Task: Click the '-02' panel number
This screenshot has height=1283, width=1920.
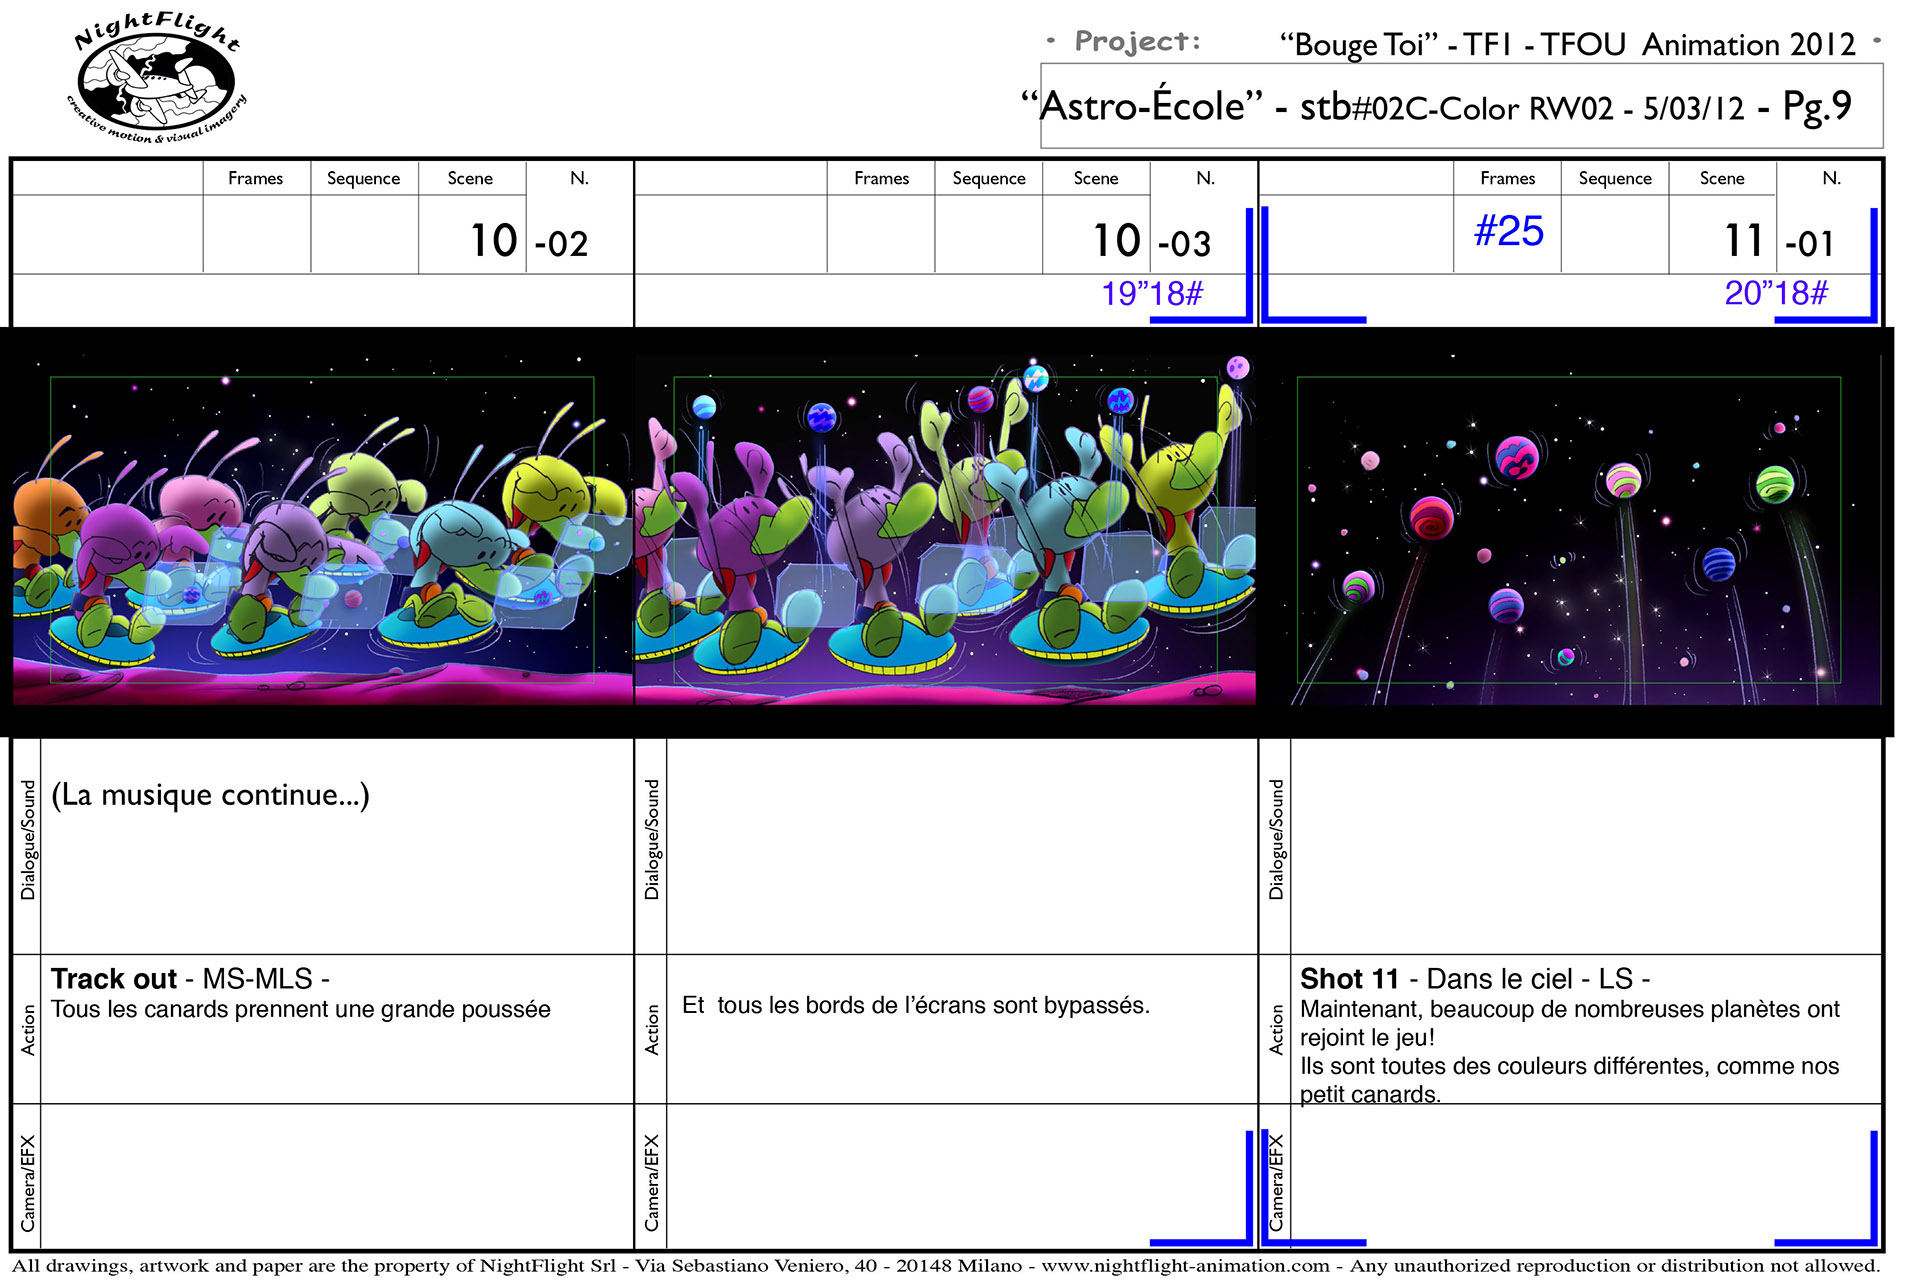Action: (561, 244)
